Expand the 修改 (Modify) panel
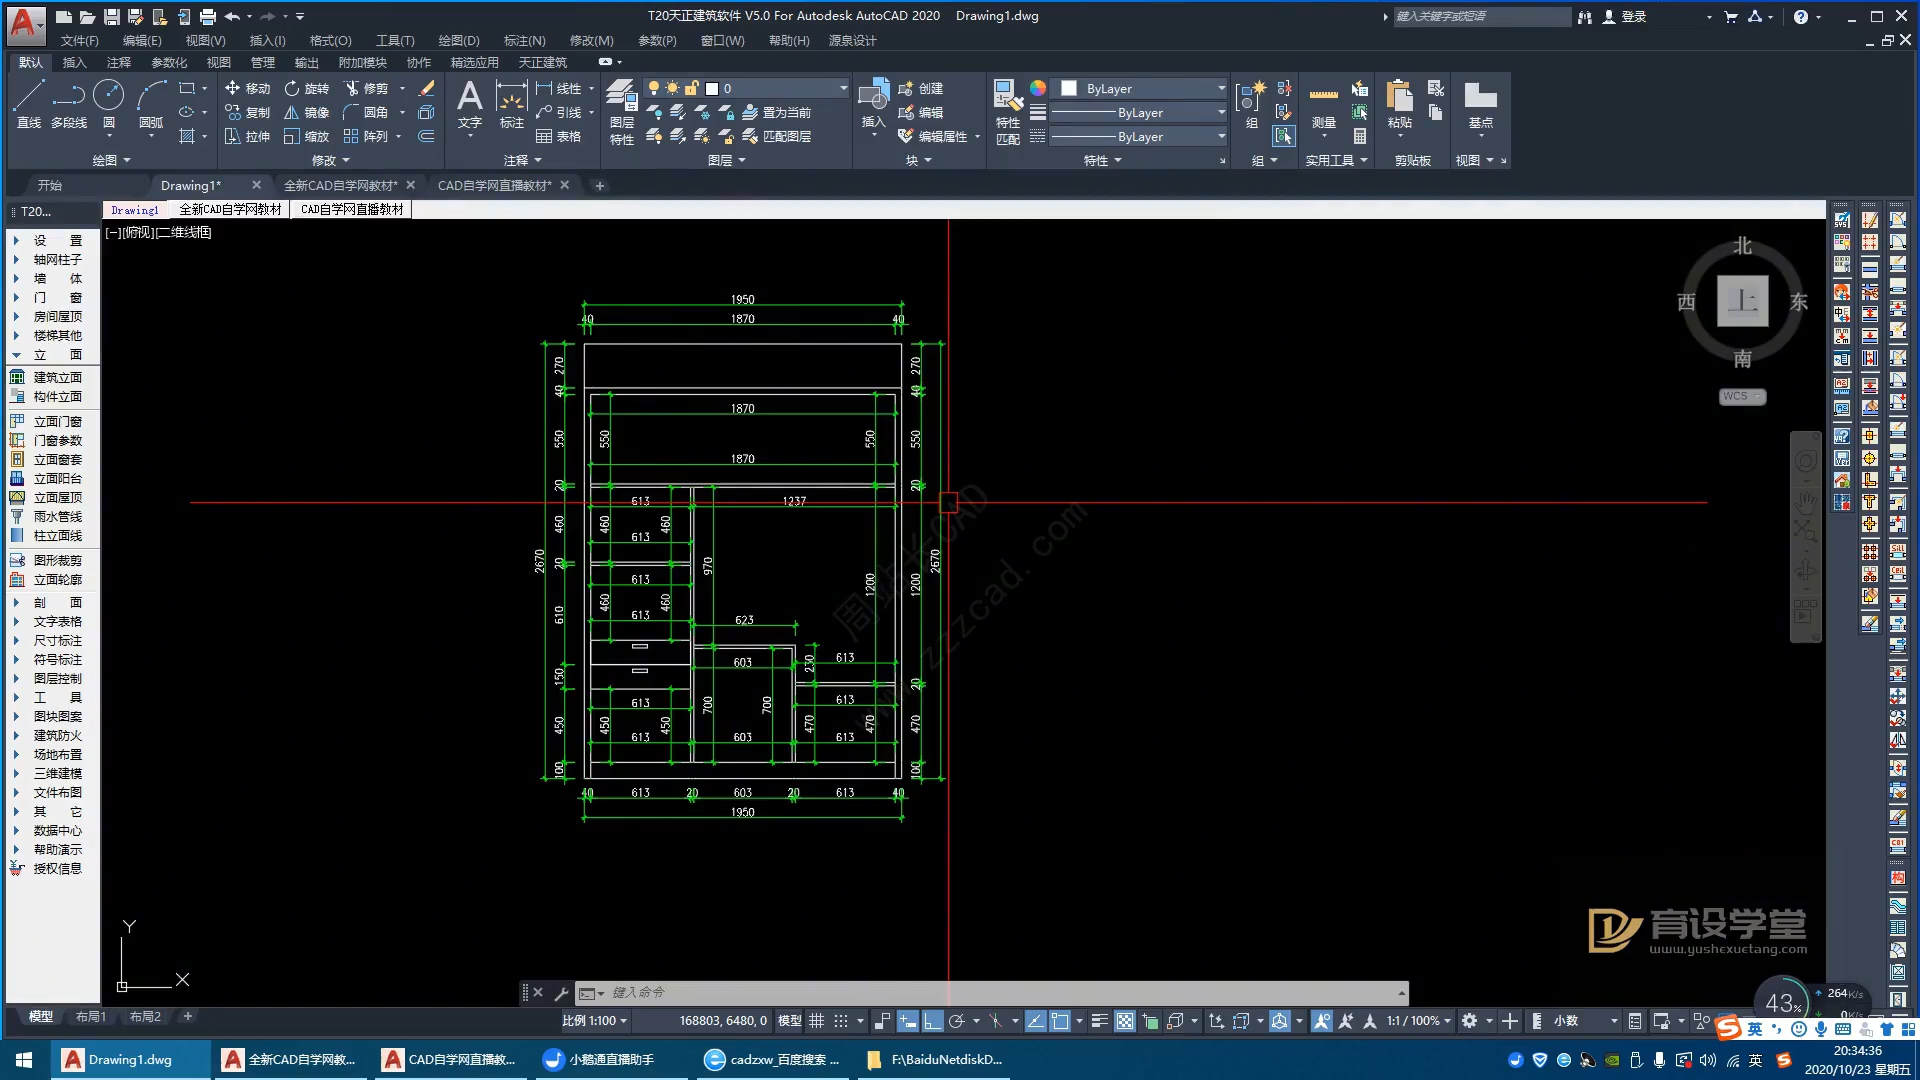The height and width of the screenshot is (1080, 1920). tap(330, 160)
